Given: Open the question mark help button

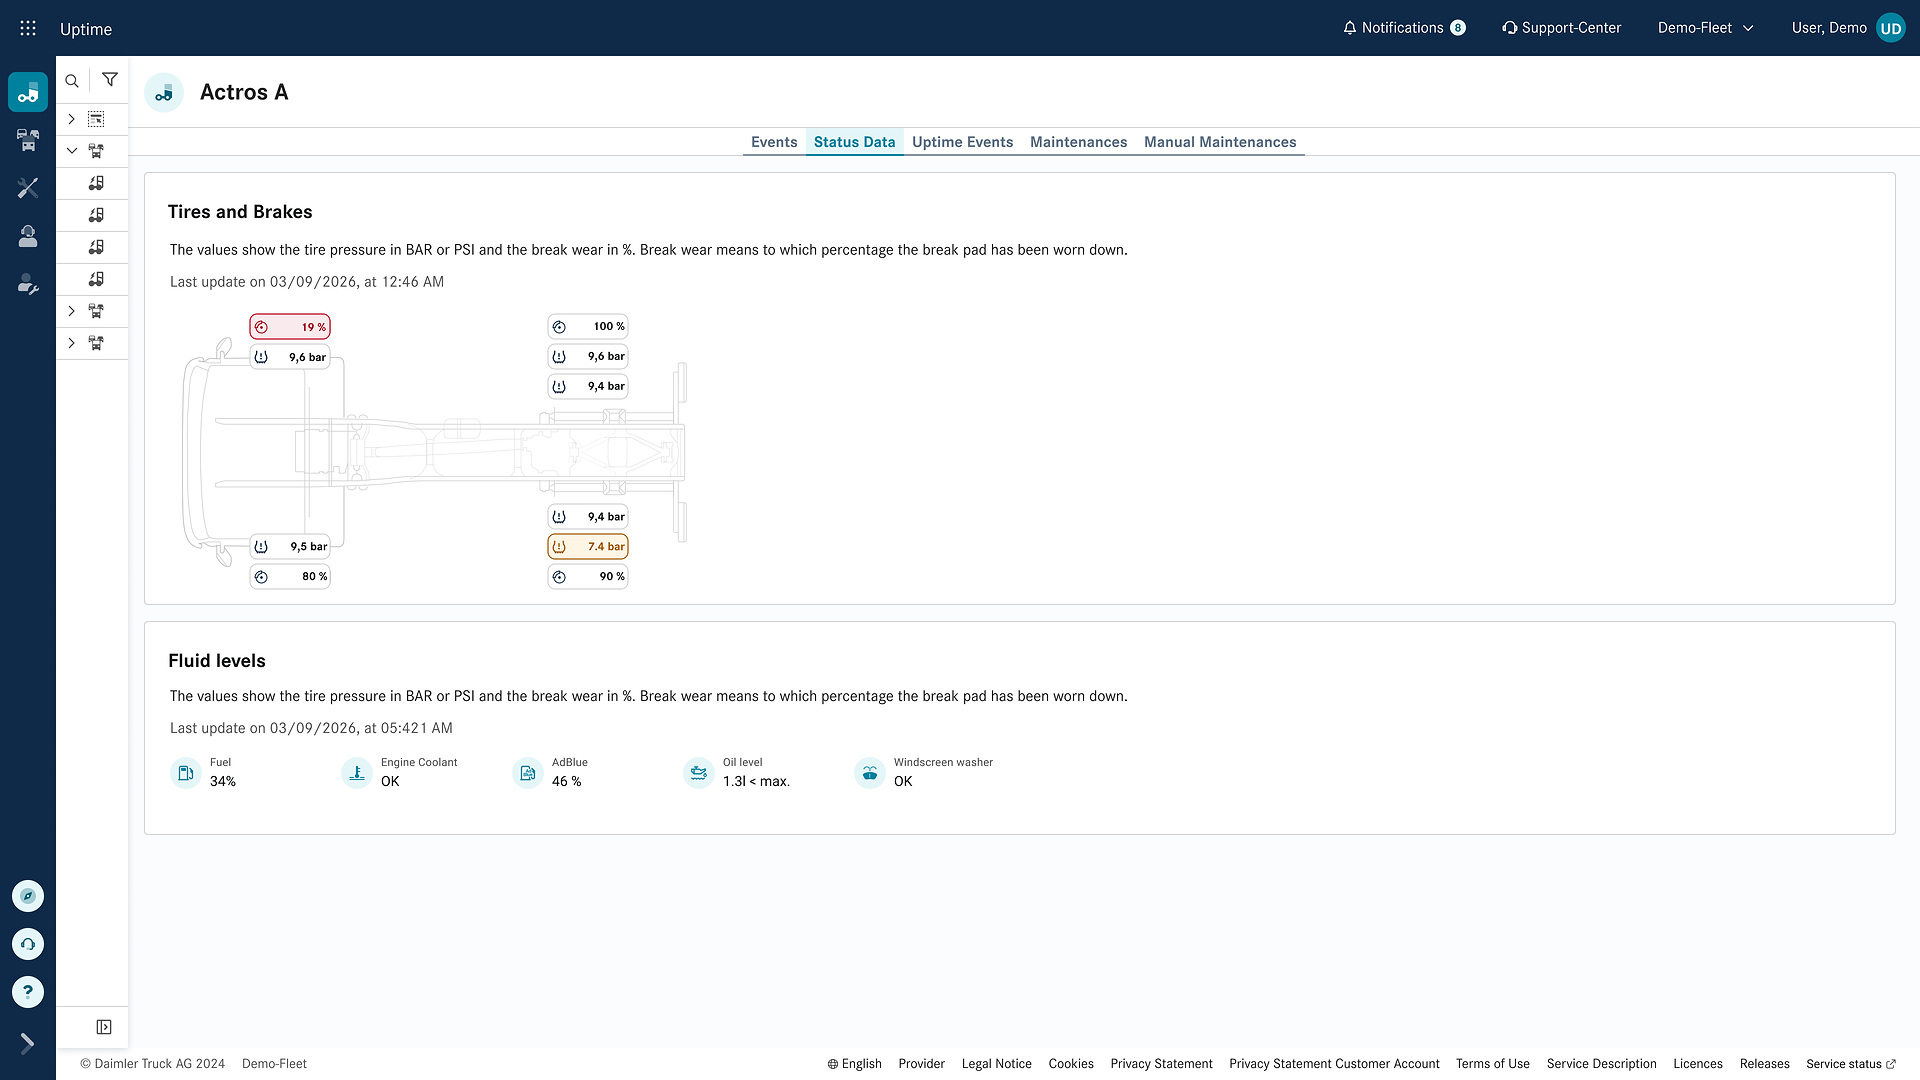Looking at the screenshot, I should point(28,992).
